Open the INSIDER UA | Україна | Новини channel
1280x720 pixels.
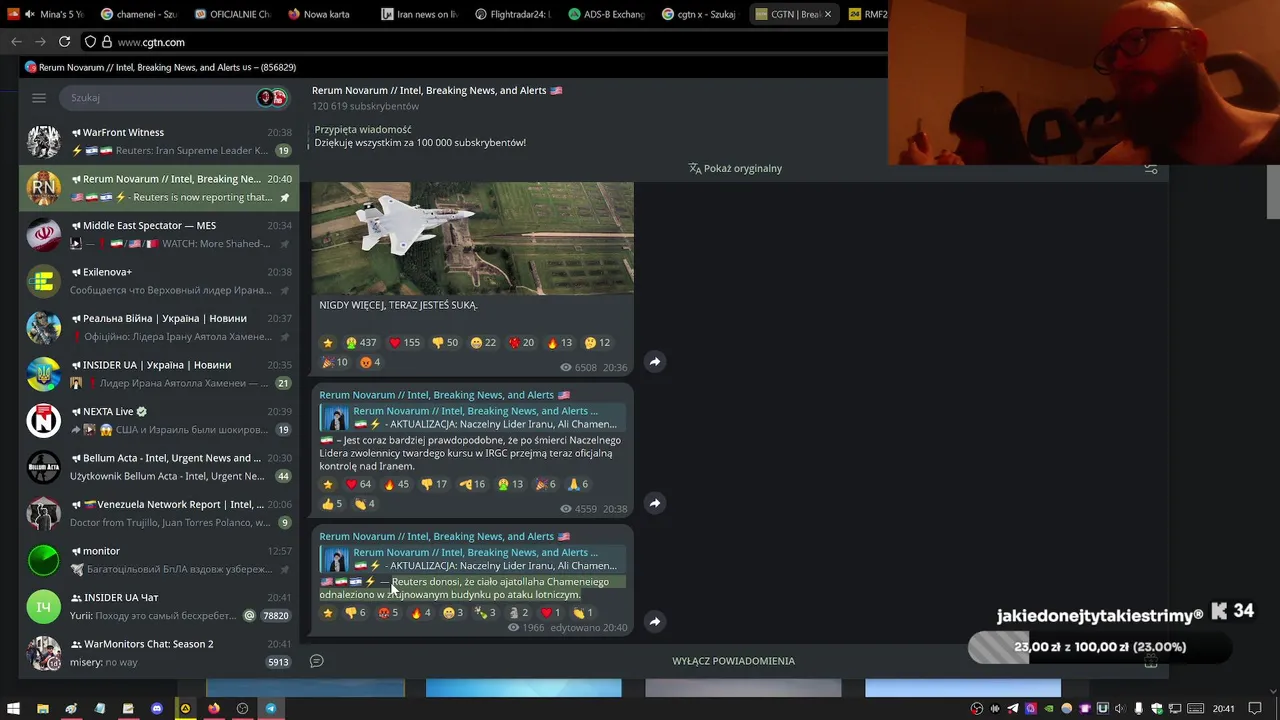158,374
